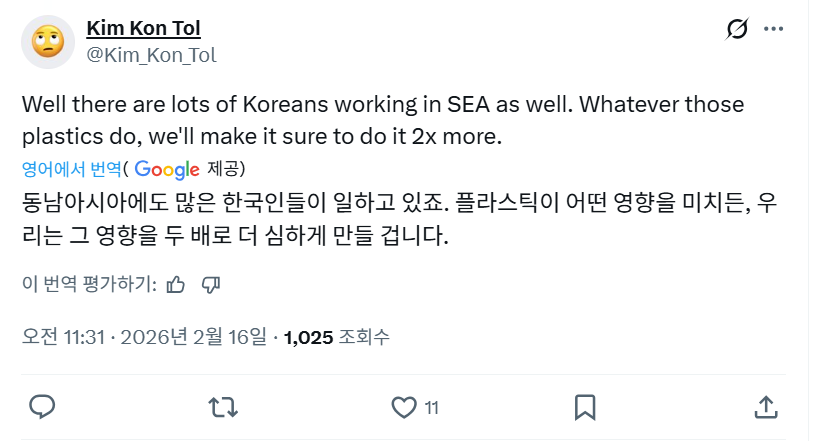This screenshot has height=441, width=814.
Task: Click the Grok icon on the tweet
Action: (x=737, y=30)
